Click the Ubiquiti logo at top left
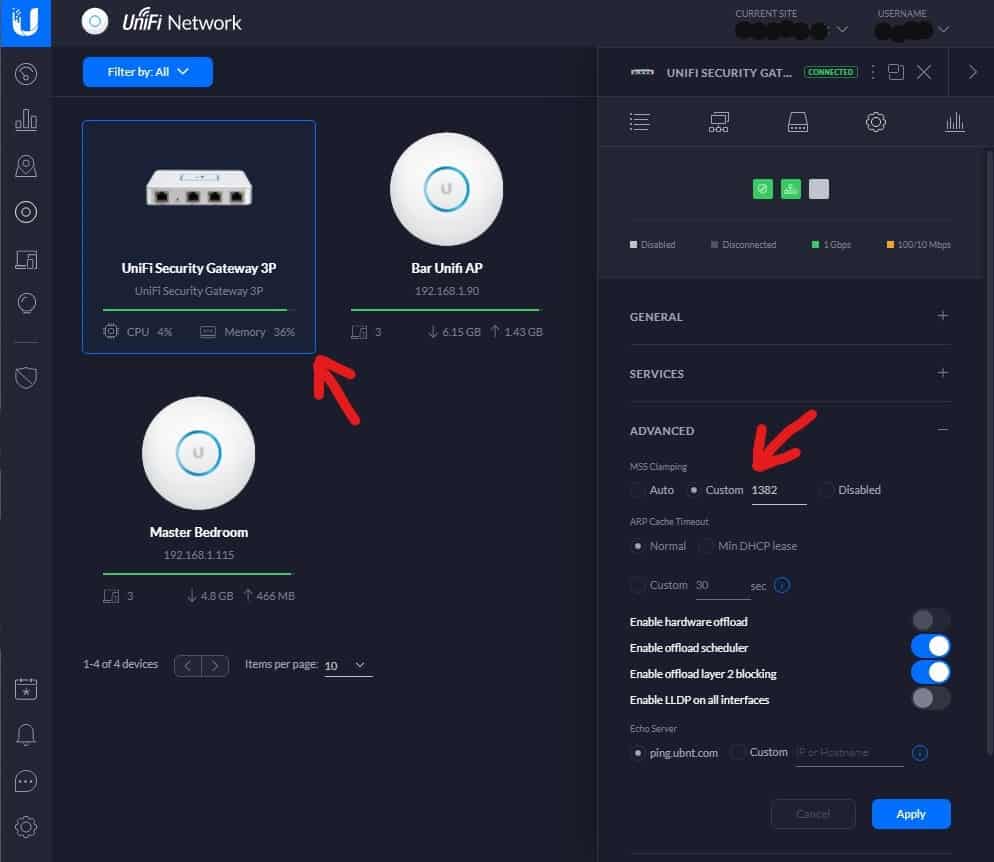 click(25, 23)
